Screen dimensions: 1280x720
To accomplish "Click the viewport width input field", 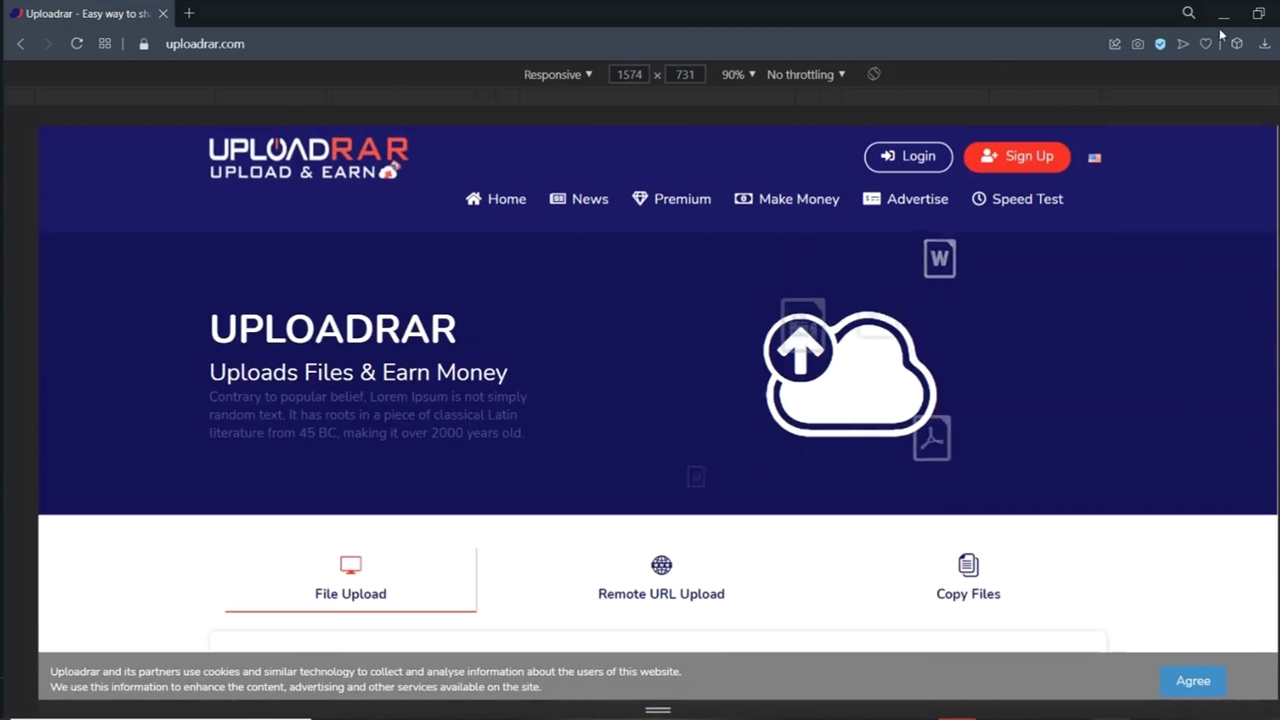I will pos(629,75).
